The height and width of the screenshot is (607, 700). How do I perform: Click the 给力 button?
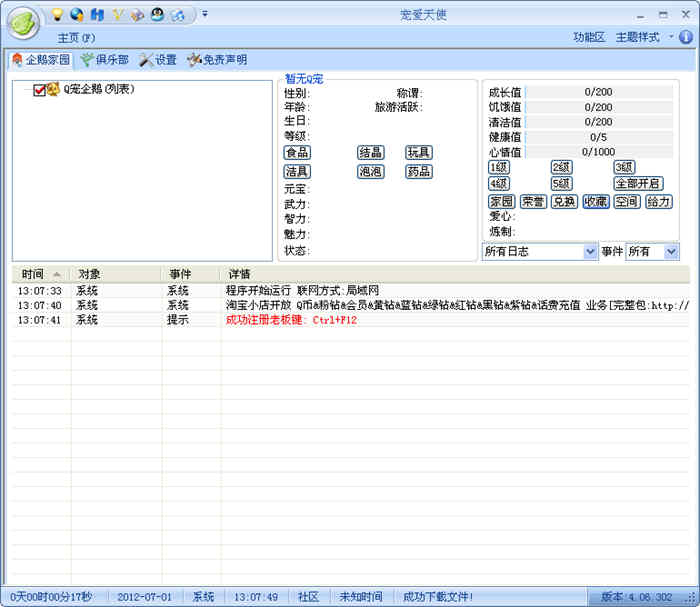[658, 202]
